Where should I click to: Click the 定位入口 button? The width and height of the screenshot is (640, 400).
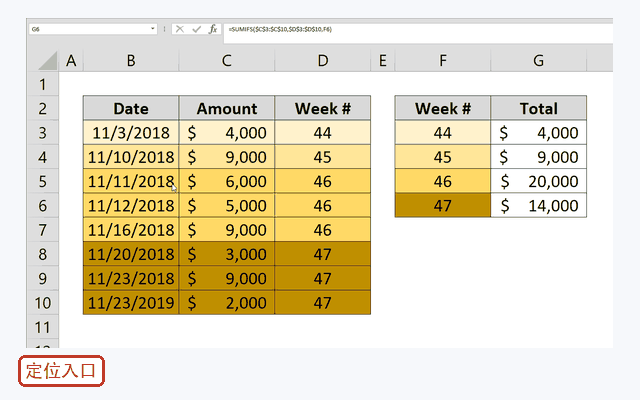(x=61, y=371)
